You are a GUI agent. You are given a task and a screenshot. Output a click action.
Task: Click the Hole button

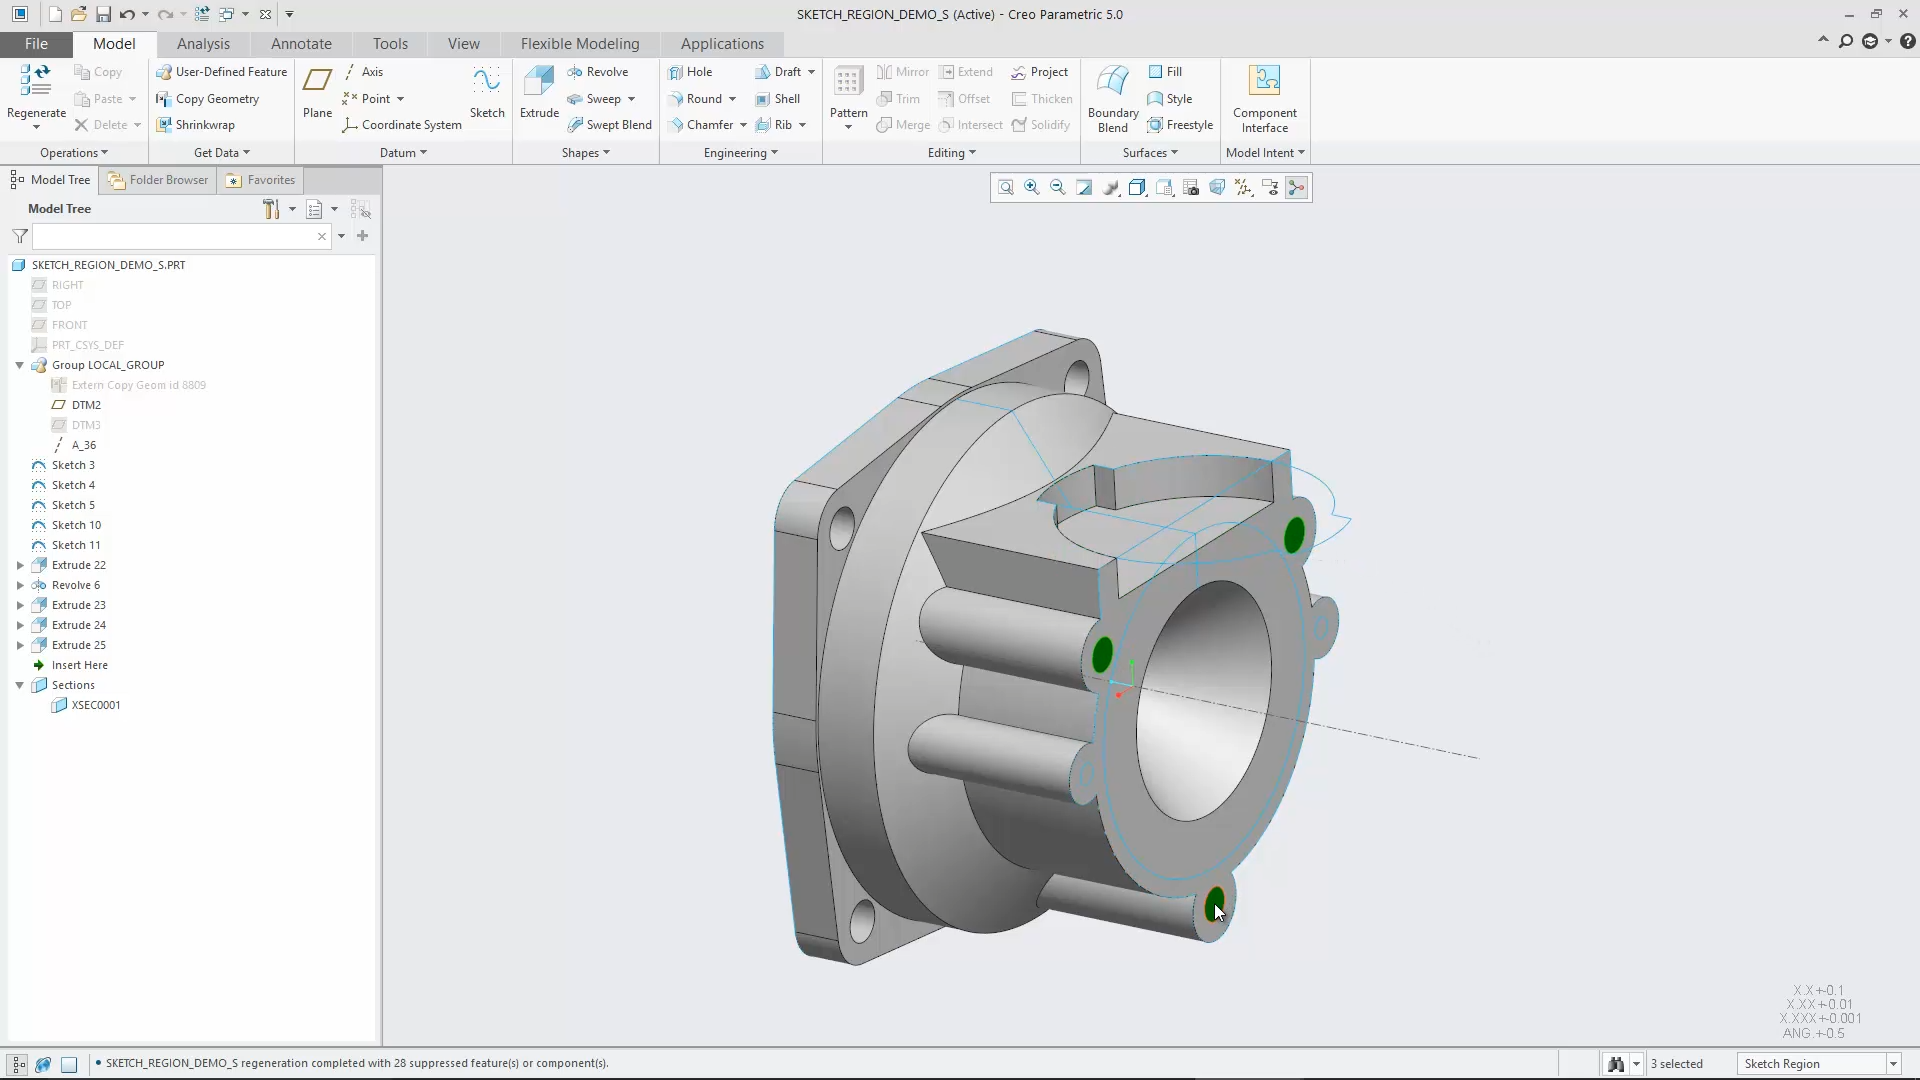[690, 72]
